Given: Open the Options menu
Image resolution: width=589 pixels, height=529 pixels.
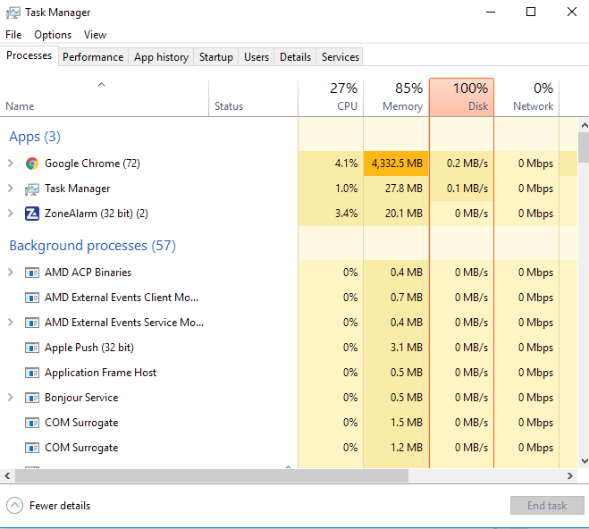Looking at the screenshot, I should tap(53, 35).
